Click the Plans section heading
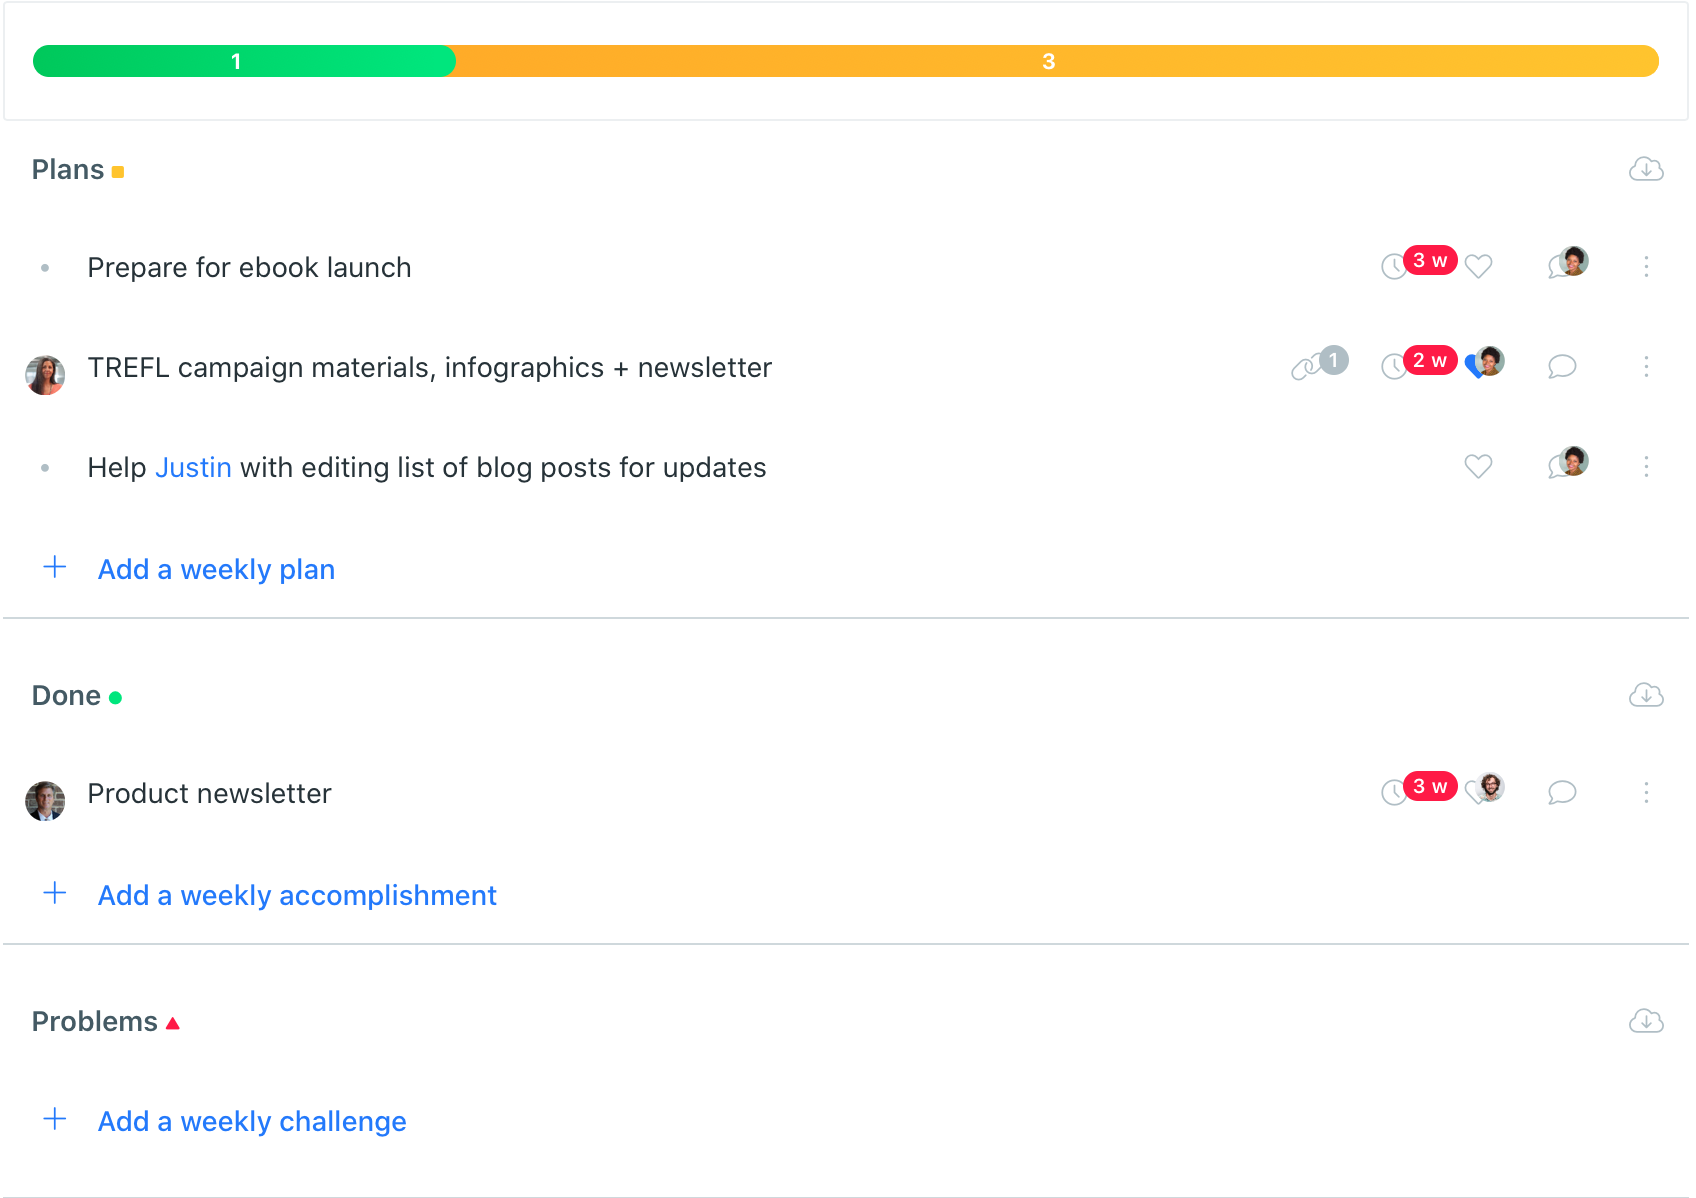The width and height of the screenshot is (1696, 1198). (x=68, y=170)
